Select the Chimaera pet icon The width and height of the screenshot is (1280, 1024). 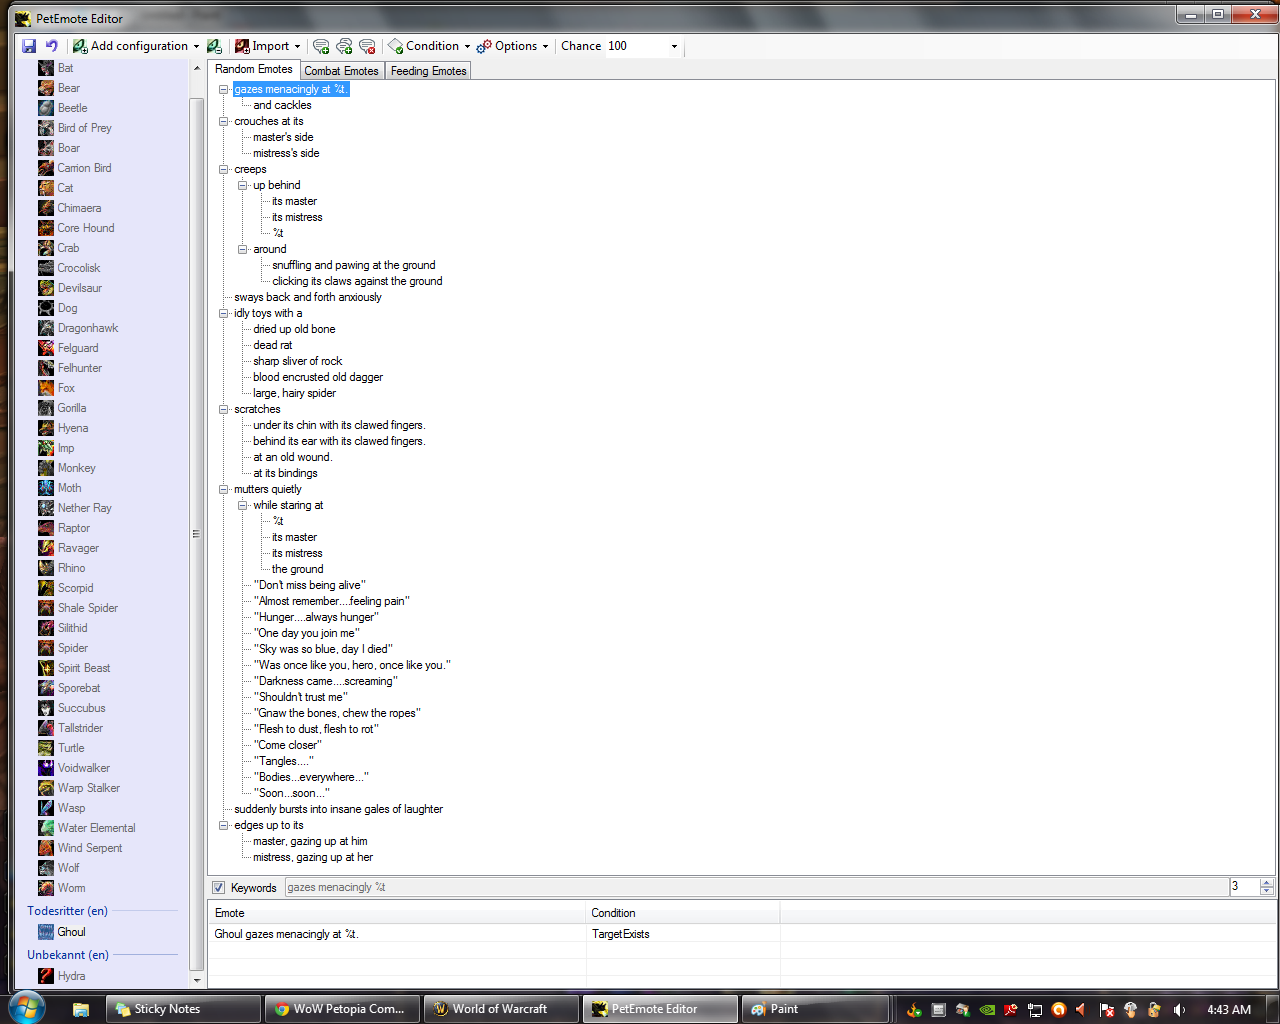pyautogui.click(x=46, y=208)
